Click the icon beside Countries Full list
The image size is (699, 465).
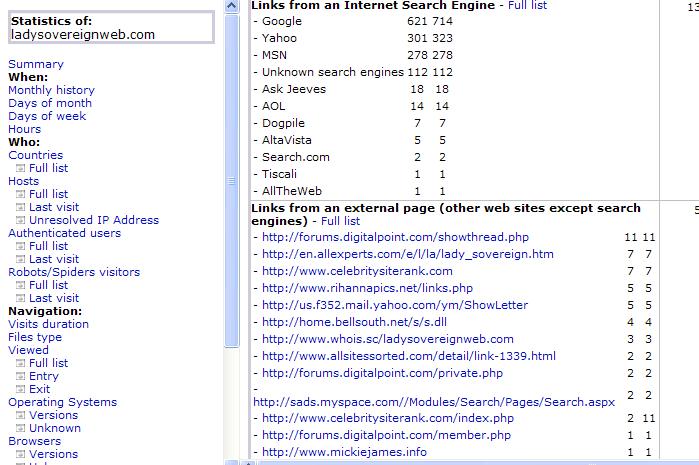point(21,168)
